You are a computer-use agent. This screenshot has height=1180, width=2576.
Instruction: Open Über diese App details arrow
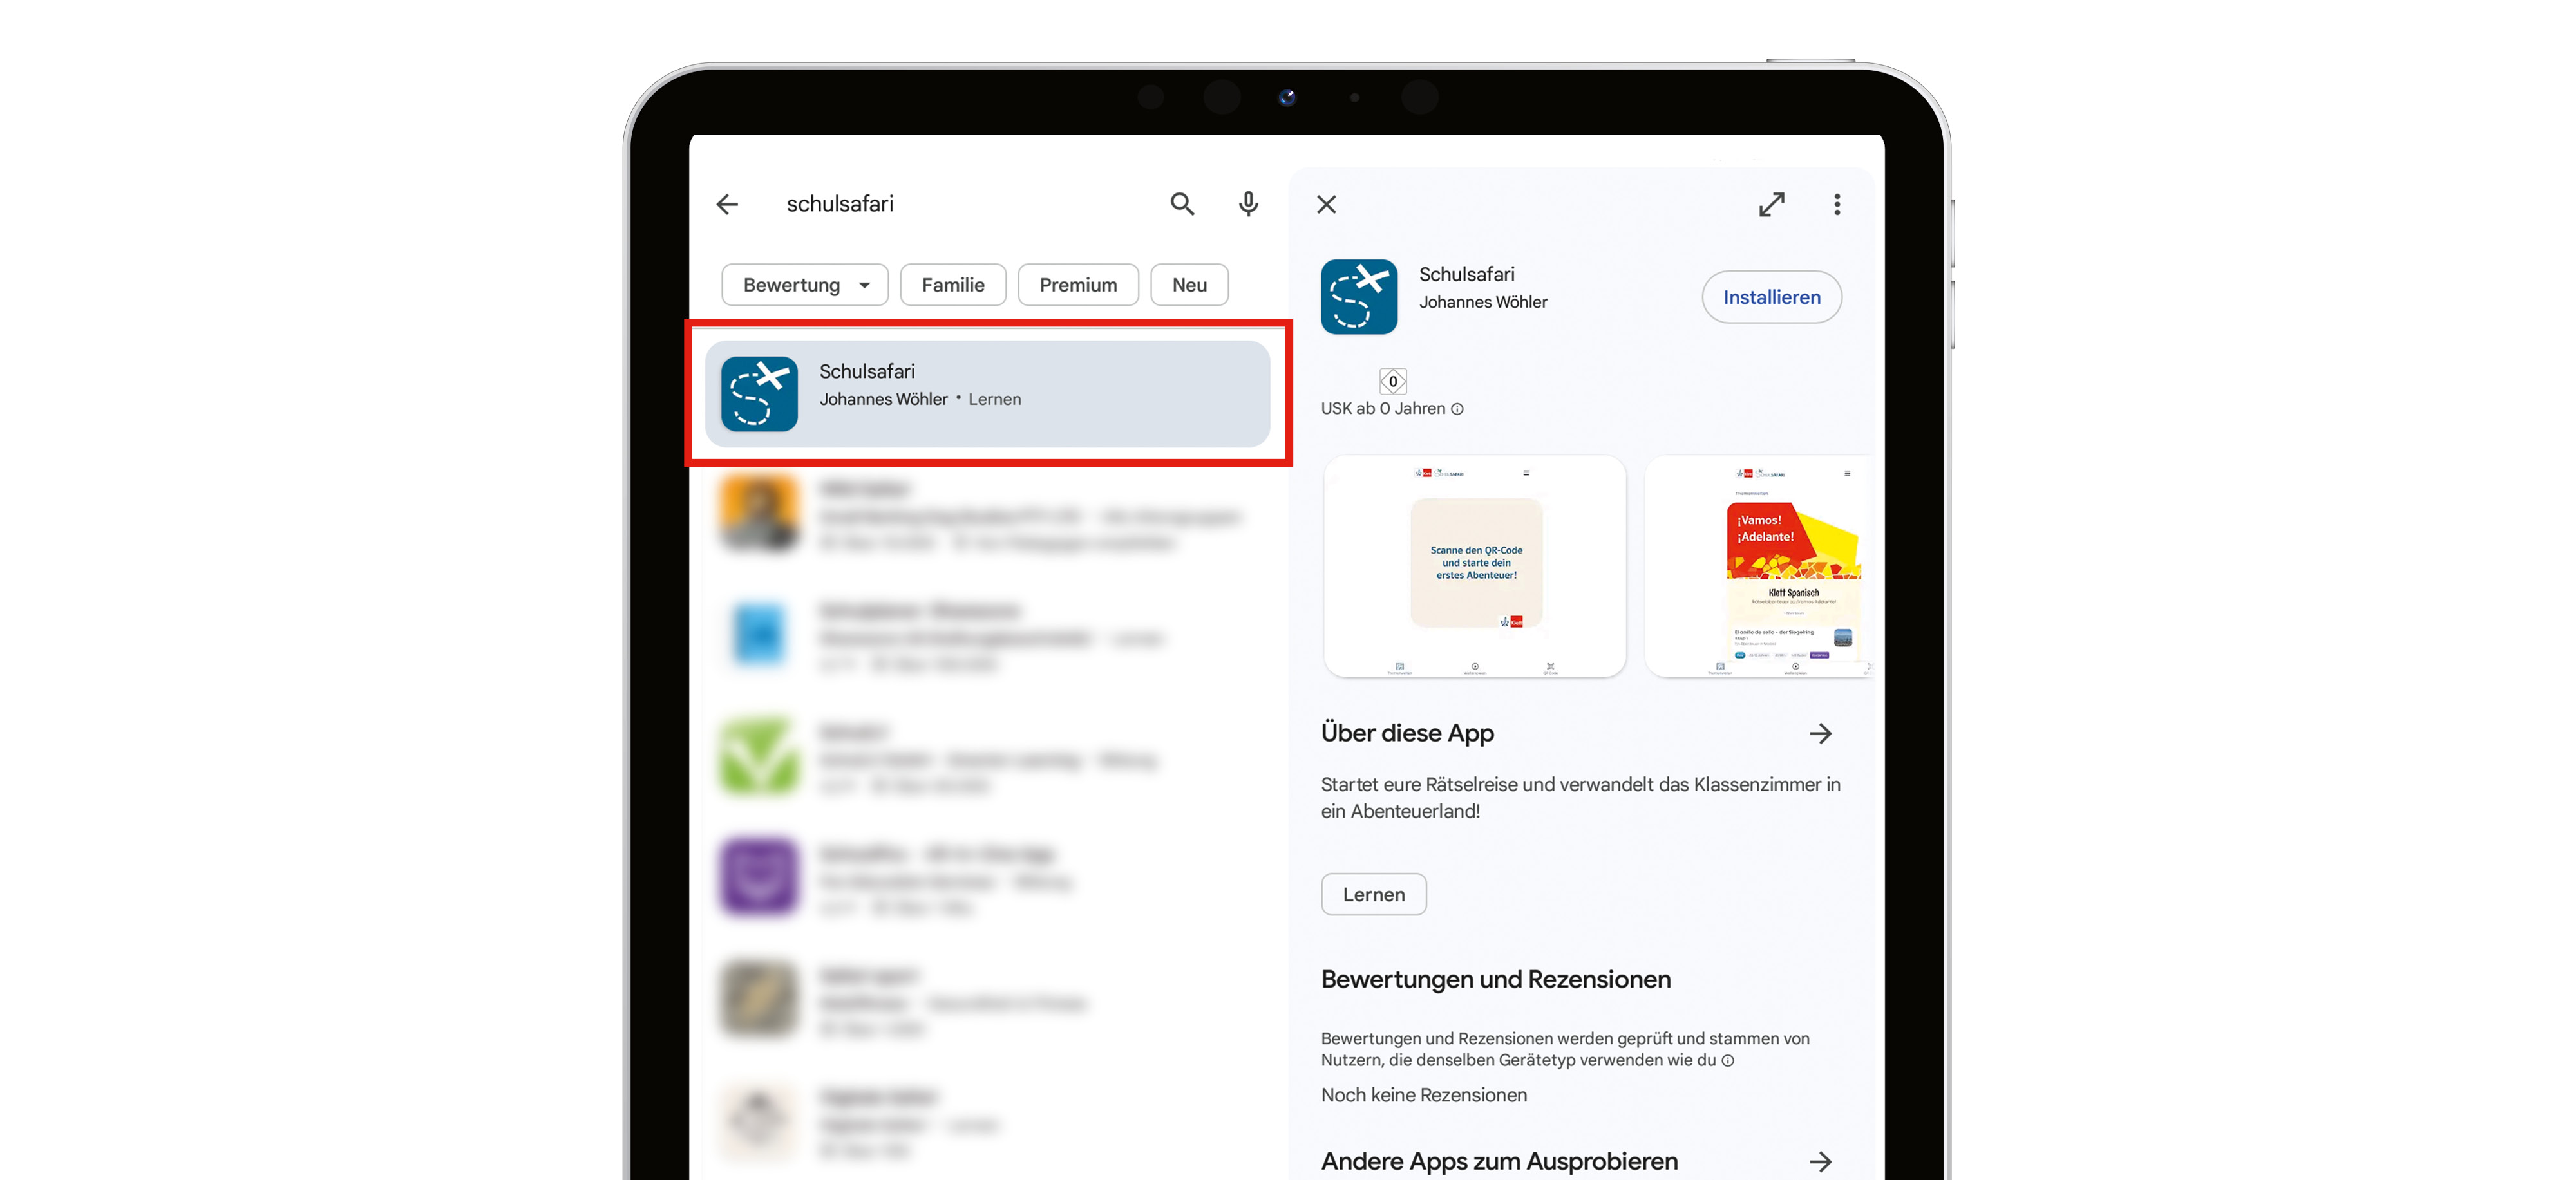coord(1820,734)
